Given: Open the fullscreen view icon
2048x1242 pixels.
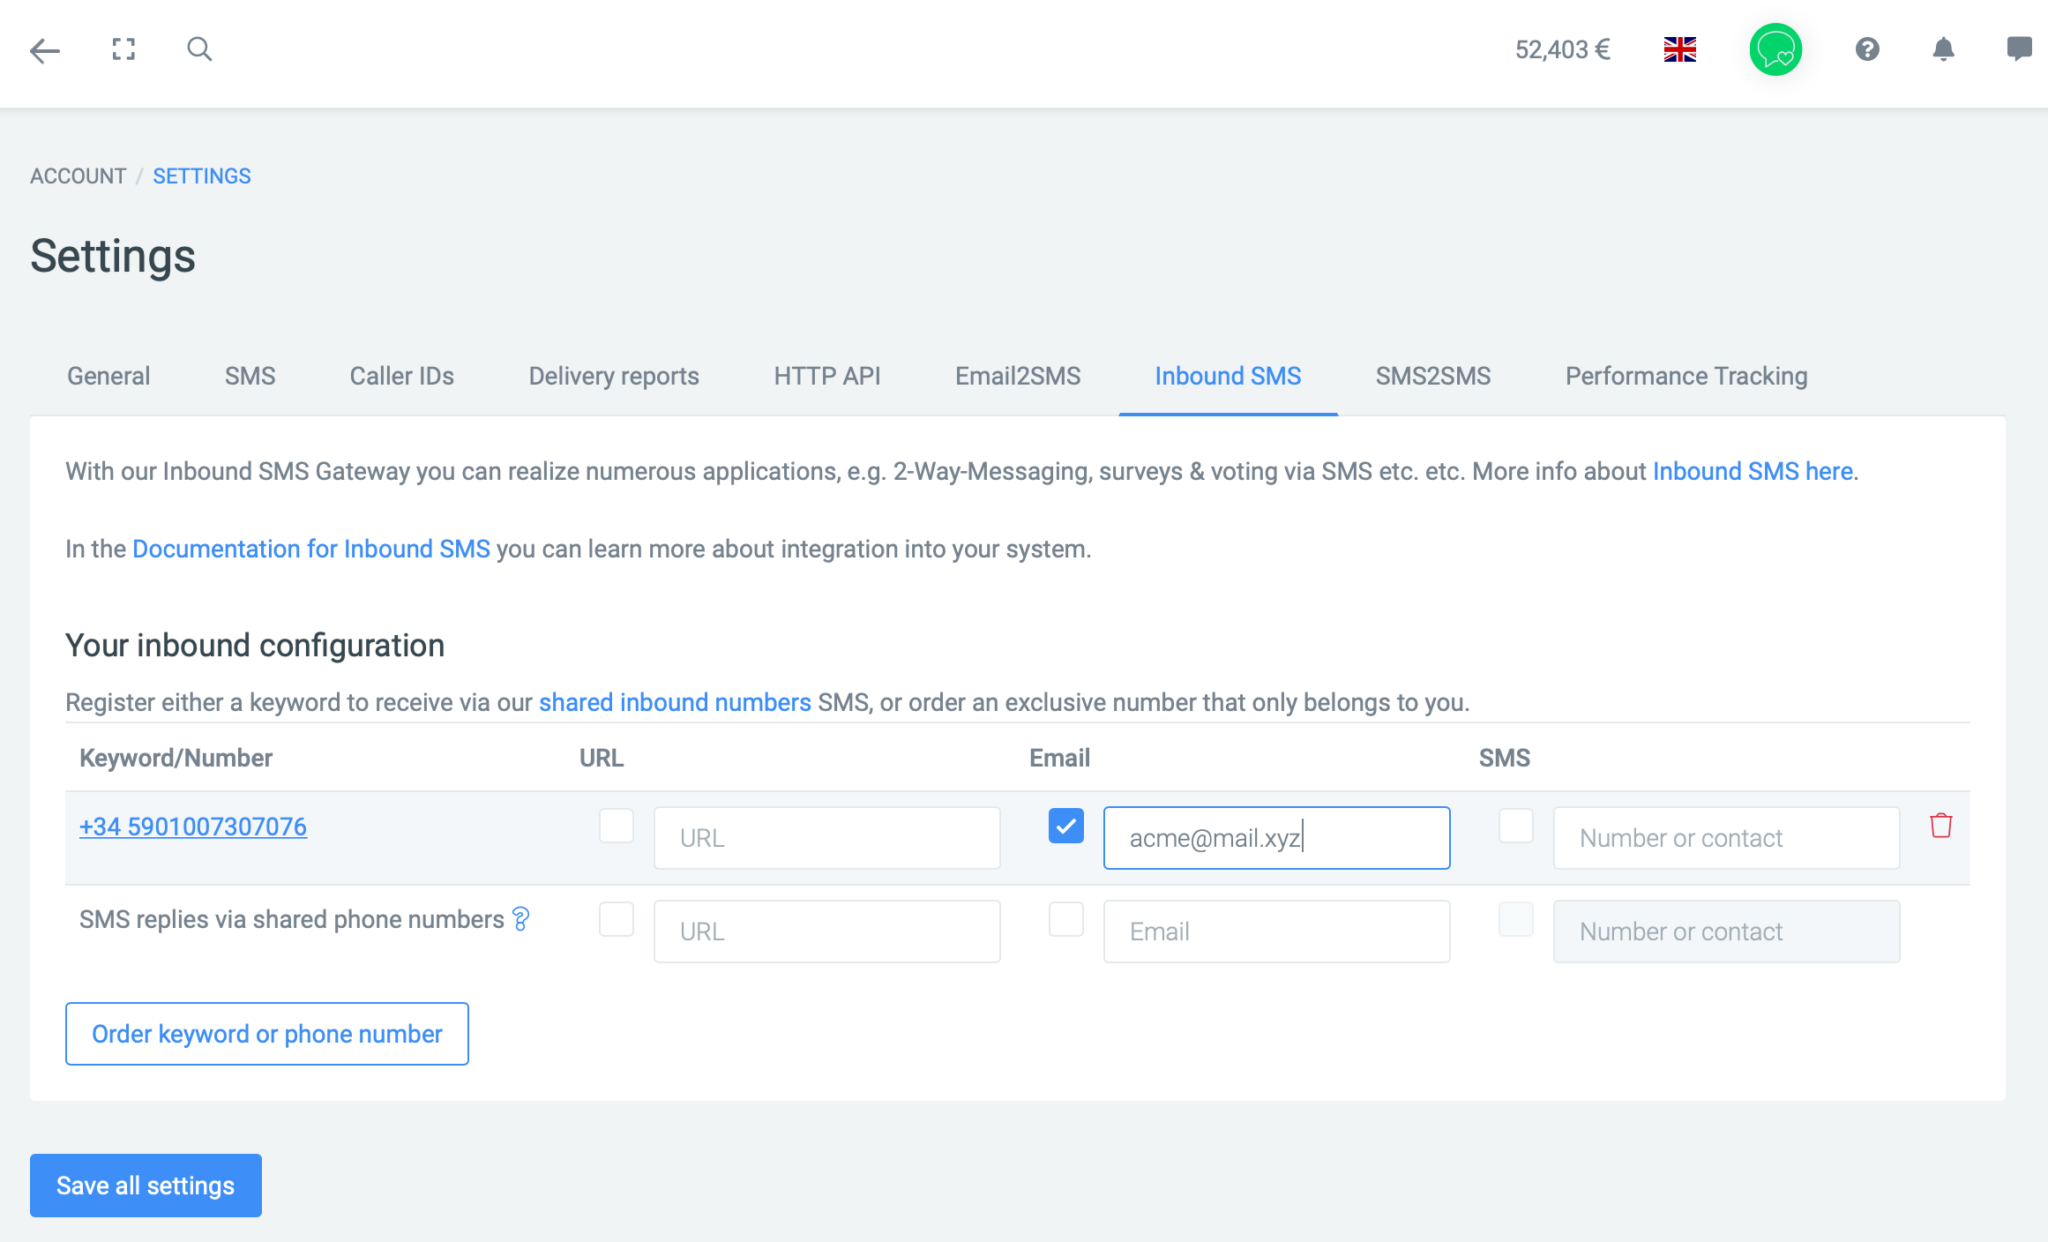Looking at the screenshot, I should pos(123,49).
